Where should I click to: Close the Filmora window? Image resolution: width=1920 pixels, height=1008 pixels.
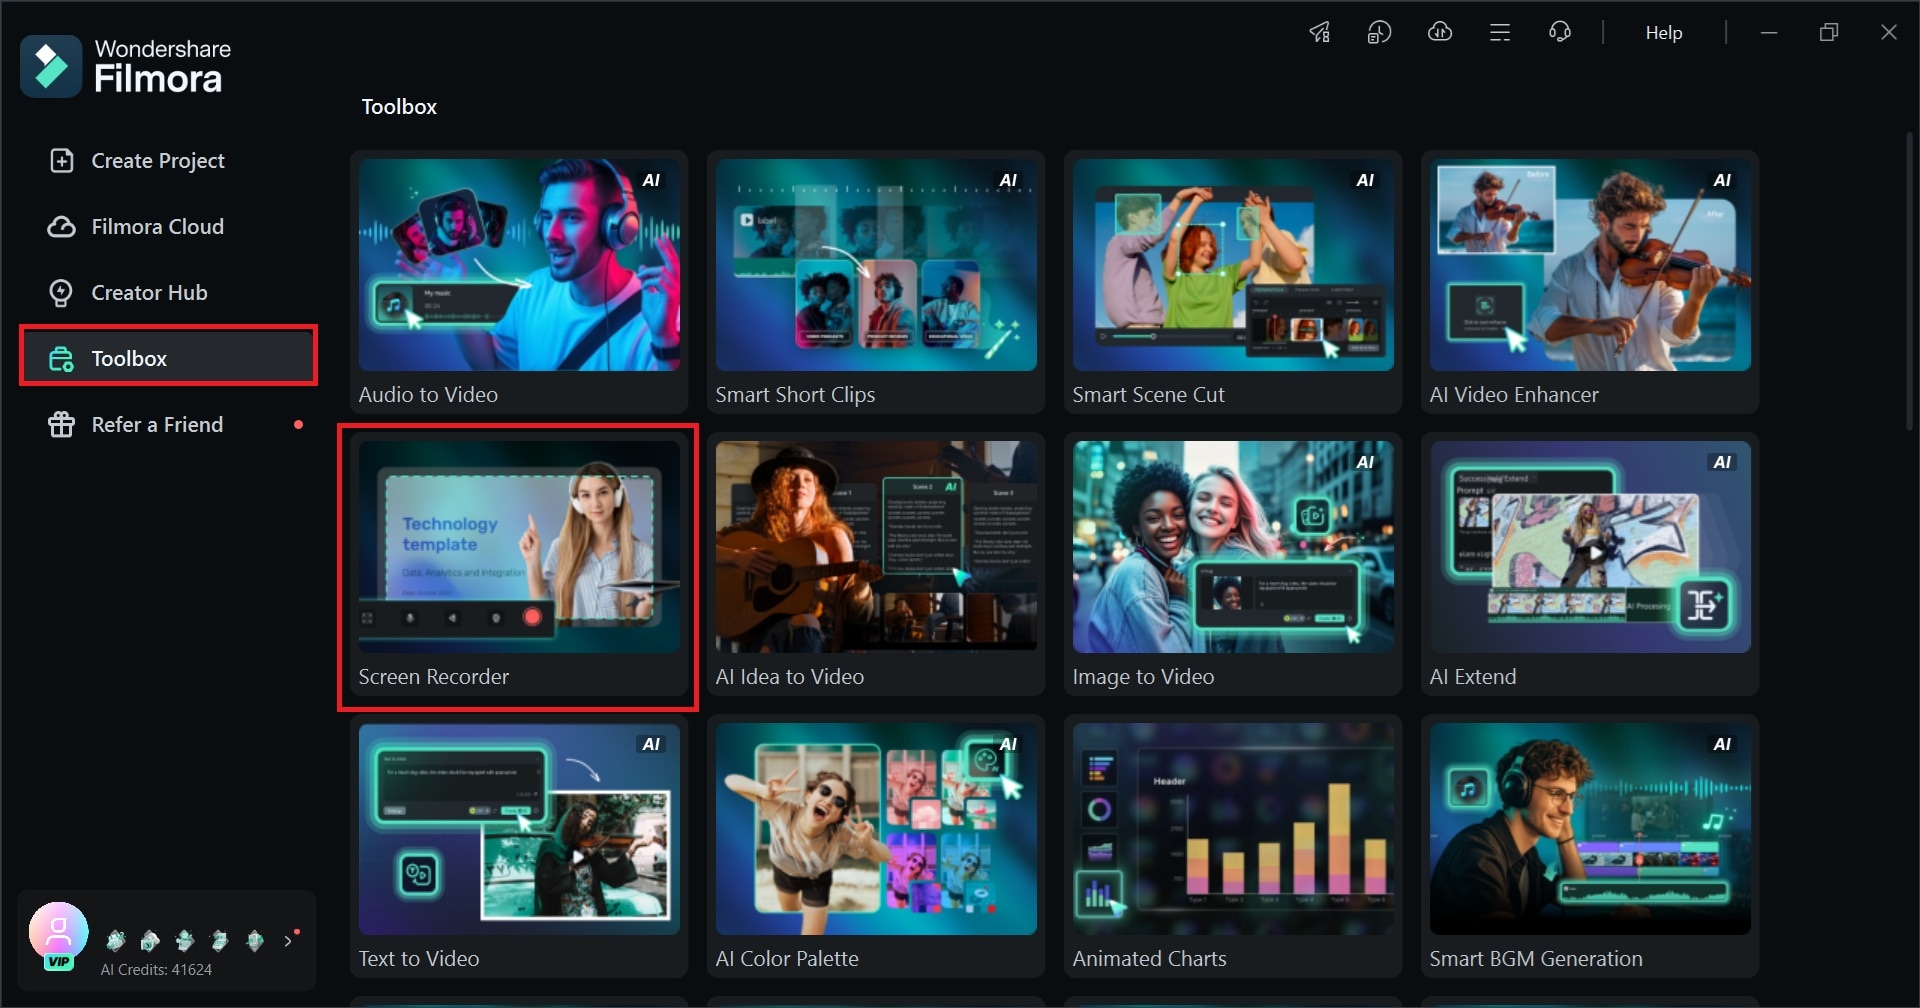click(x=1889, y=32)
